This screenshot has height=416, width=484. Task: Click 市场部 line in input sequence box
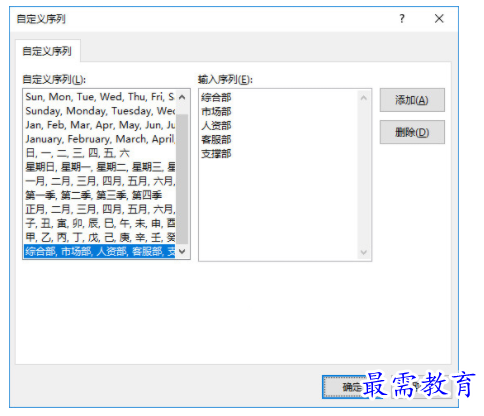click(216, 112)
